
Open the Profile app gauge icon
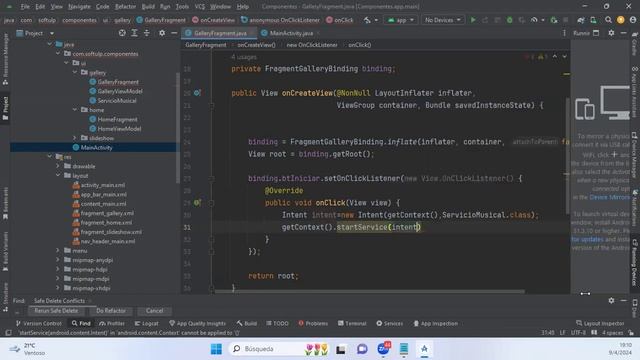click(534, 20)
